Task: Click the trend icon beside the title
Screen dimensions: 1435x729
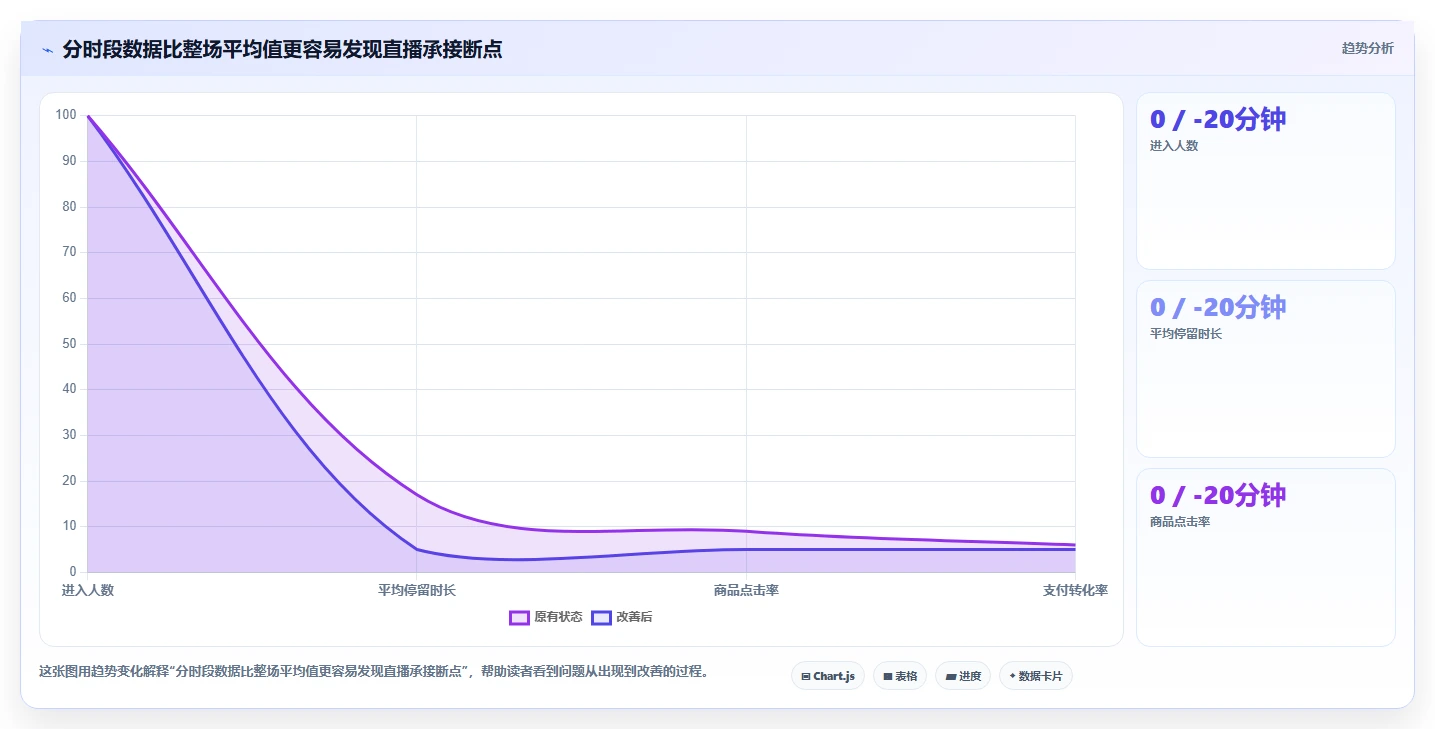Action: click(48, 50)
